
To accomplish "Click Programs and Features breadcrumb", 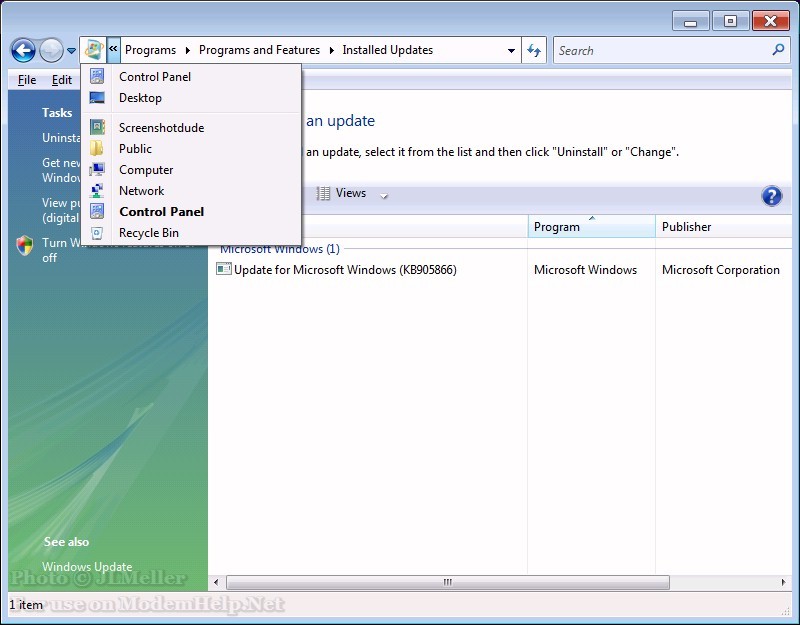I will click(259, 50).
